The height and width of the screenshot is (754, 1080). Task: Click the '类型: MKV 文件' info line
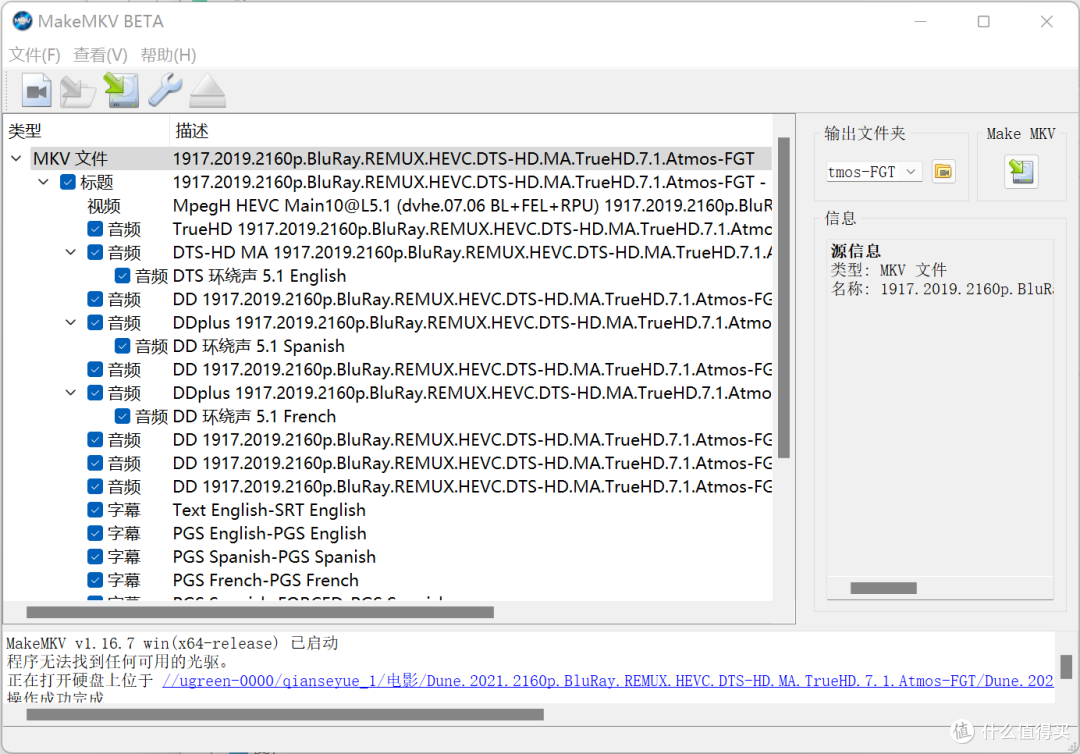coord(889,270)
